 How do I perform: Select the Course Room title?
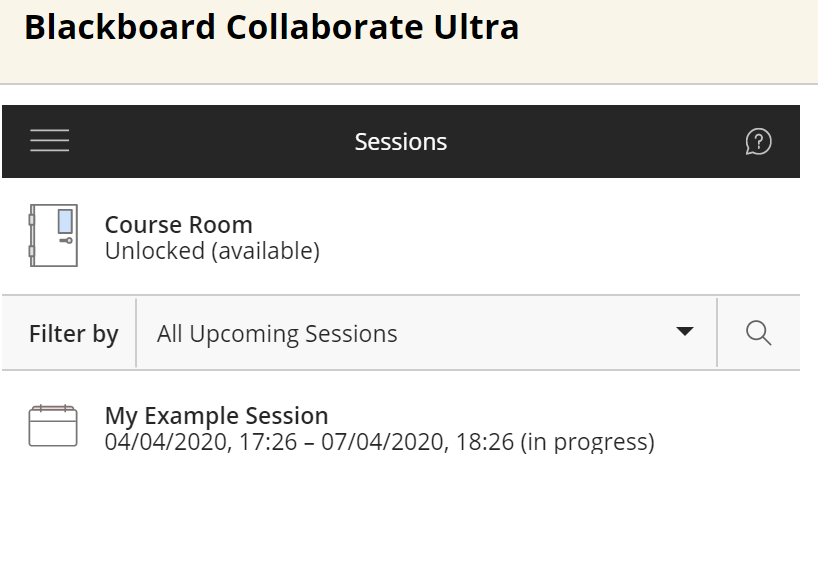click(x=179, y=224)
